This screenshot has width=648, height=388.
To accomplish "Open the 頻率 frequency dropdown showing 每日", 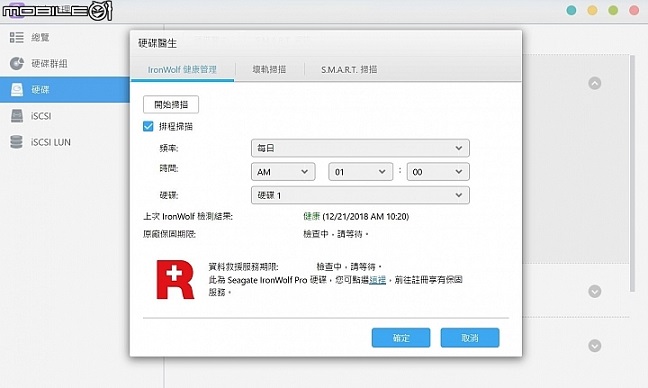I will (360, 148).
